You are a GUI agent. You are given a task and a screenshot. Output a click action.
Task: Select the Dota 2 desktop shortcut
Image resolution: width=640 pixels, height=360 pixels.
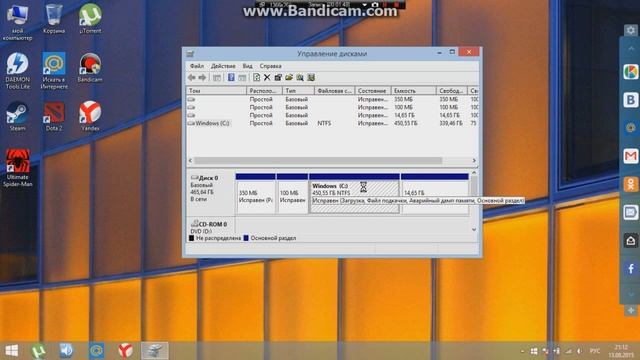point(54,116)
